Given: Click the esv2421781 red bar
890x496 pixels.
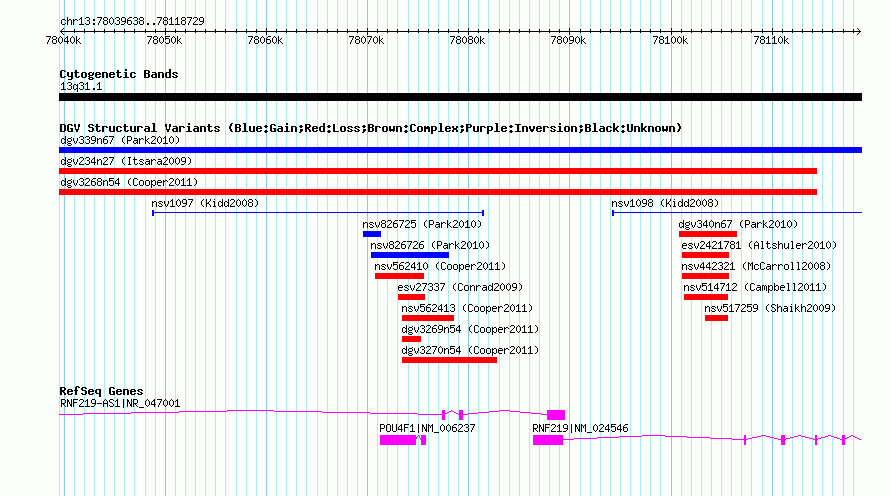Looking at the screenshot, I should click(x=706, y=255).
